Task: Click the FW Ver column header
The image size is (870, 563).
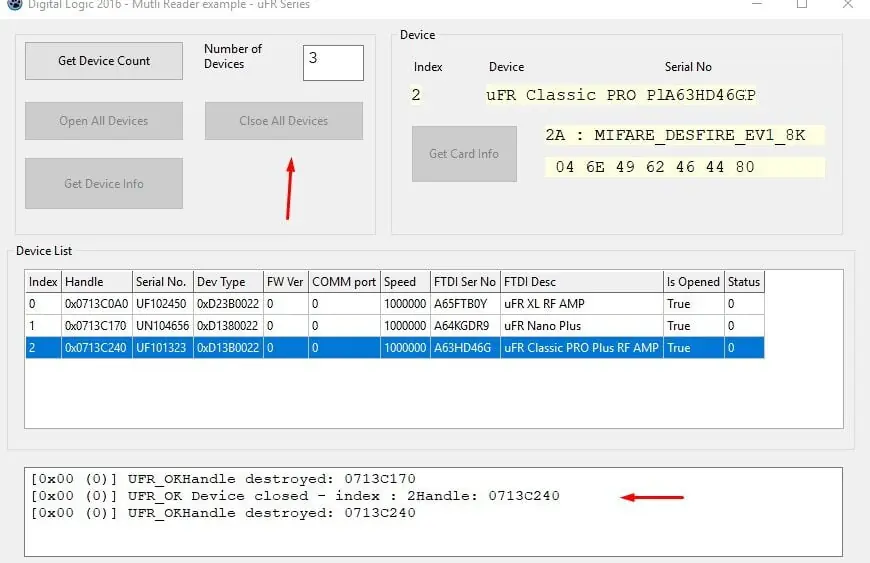Action: click(x=286, y=282)
